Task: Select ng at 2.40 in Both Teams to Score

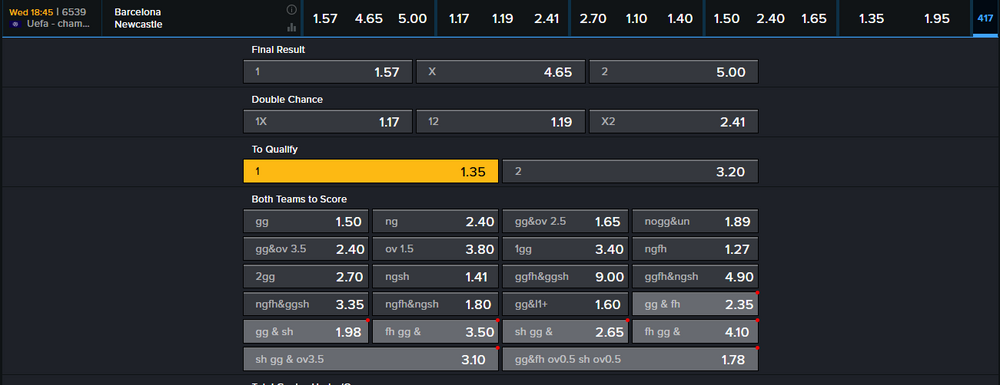Action: 436,222
